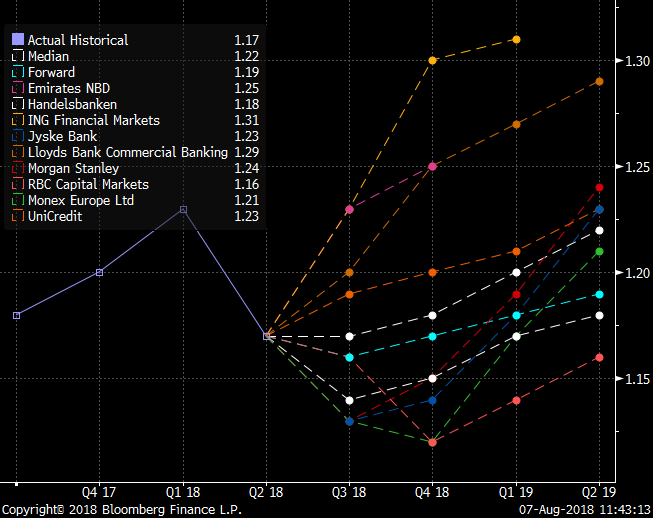The width and height of the screenshot is (653, 518).
Task: Select the "Monex Europe Ltd" legend label
Action: (x=81, y=200)
